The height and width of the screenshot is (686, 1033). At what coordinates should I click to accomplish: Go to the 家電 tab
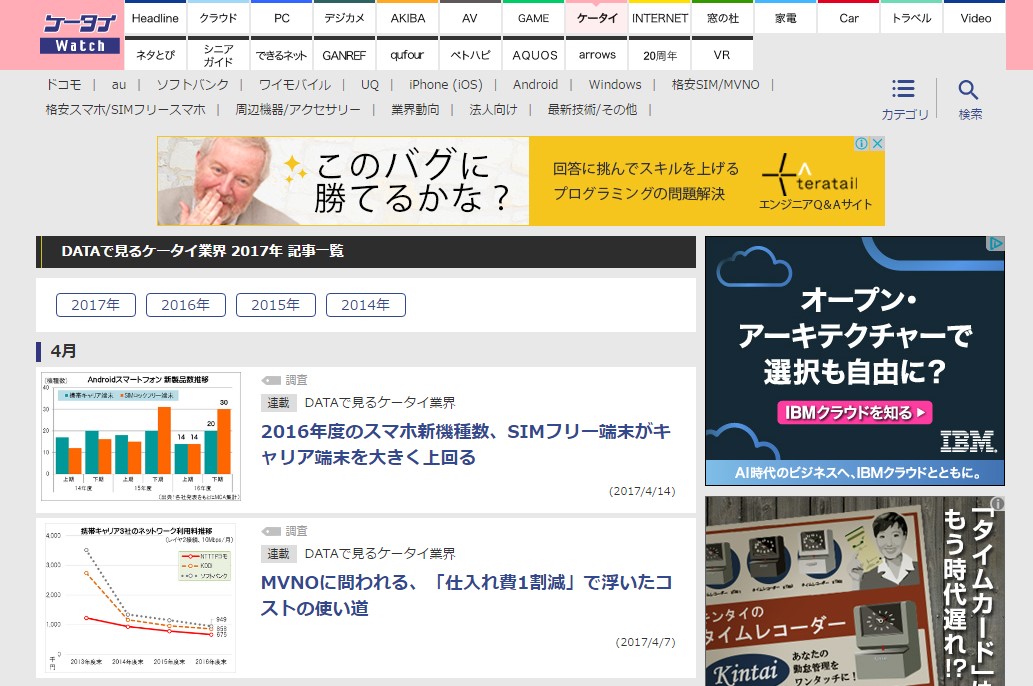(x=786, y=18)
